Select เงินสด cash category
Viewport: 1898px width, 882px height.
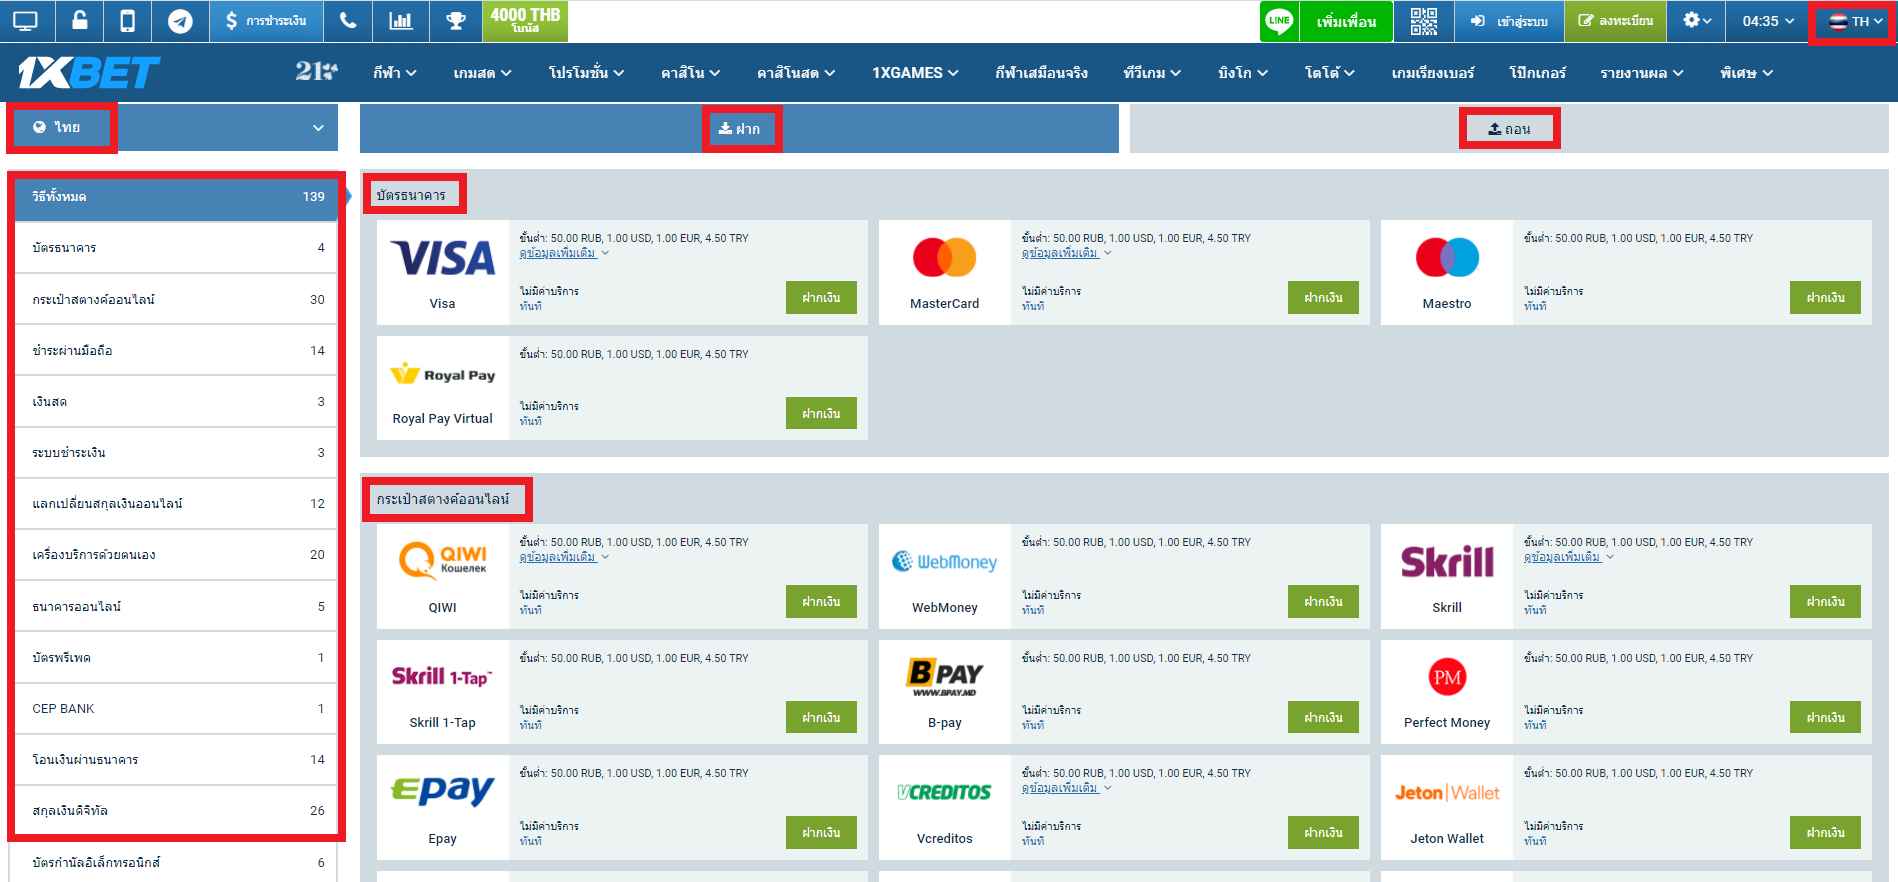coord(178,401)
